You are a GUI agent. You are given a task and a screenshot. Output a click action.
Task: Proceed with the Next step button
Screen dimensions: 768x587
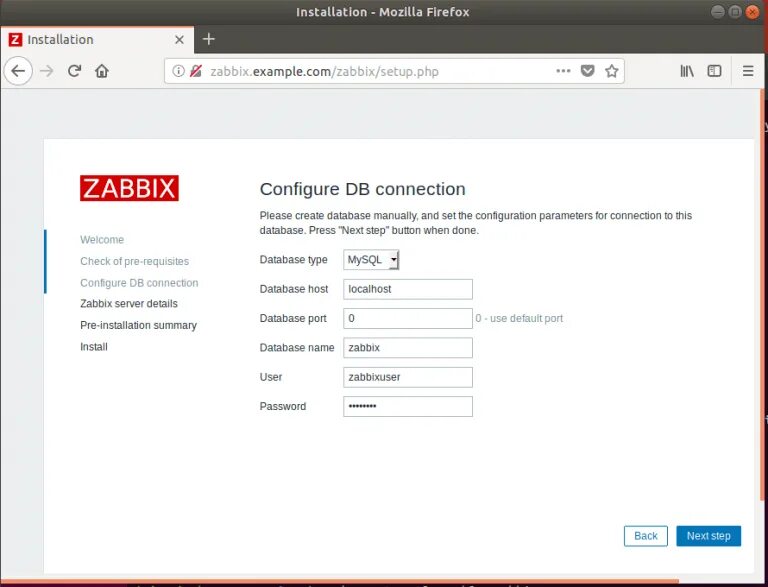pos(708,536)
